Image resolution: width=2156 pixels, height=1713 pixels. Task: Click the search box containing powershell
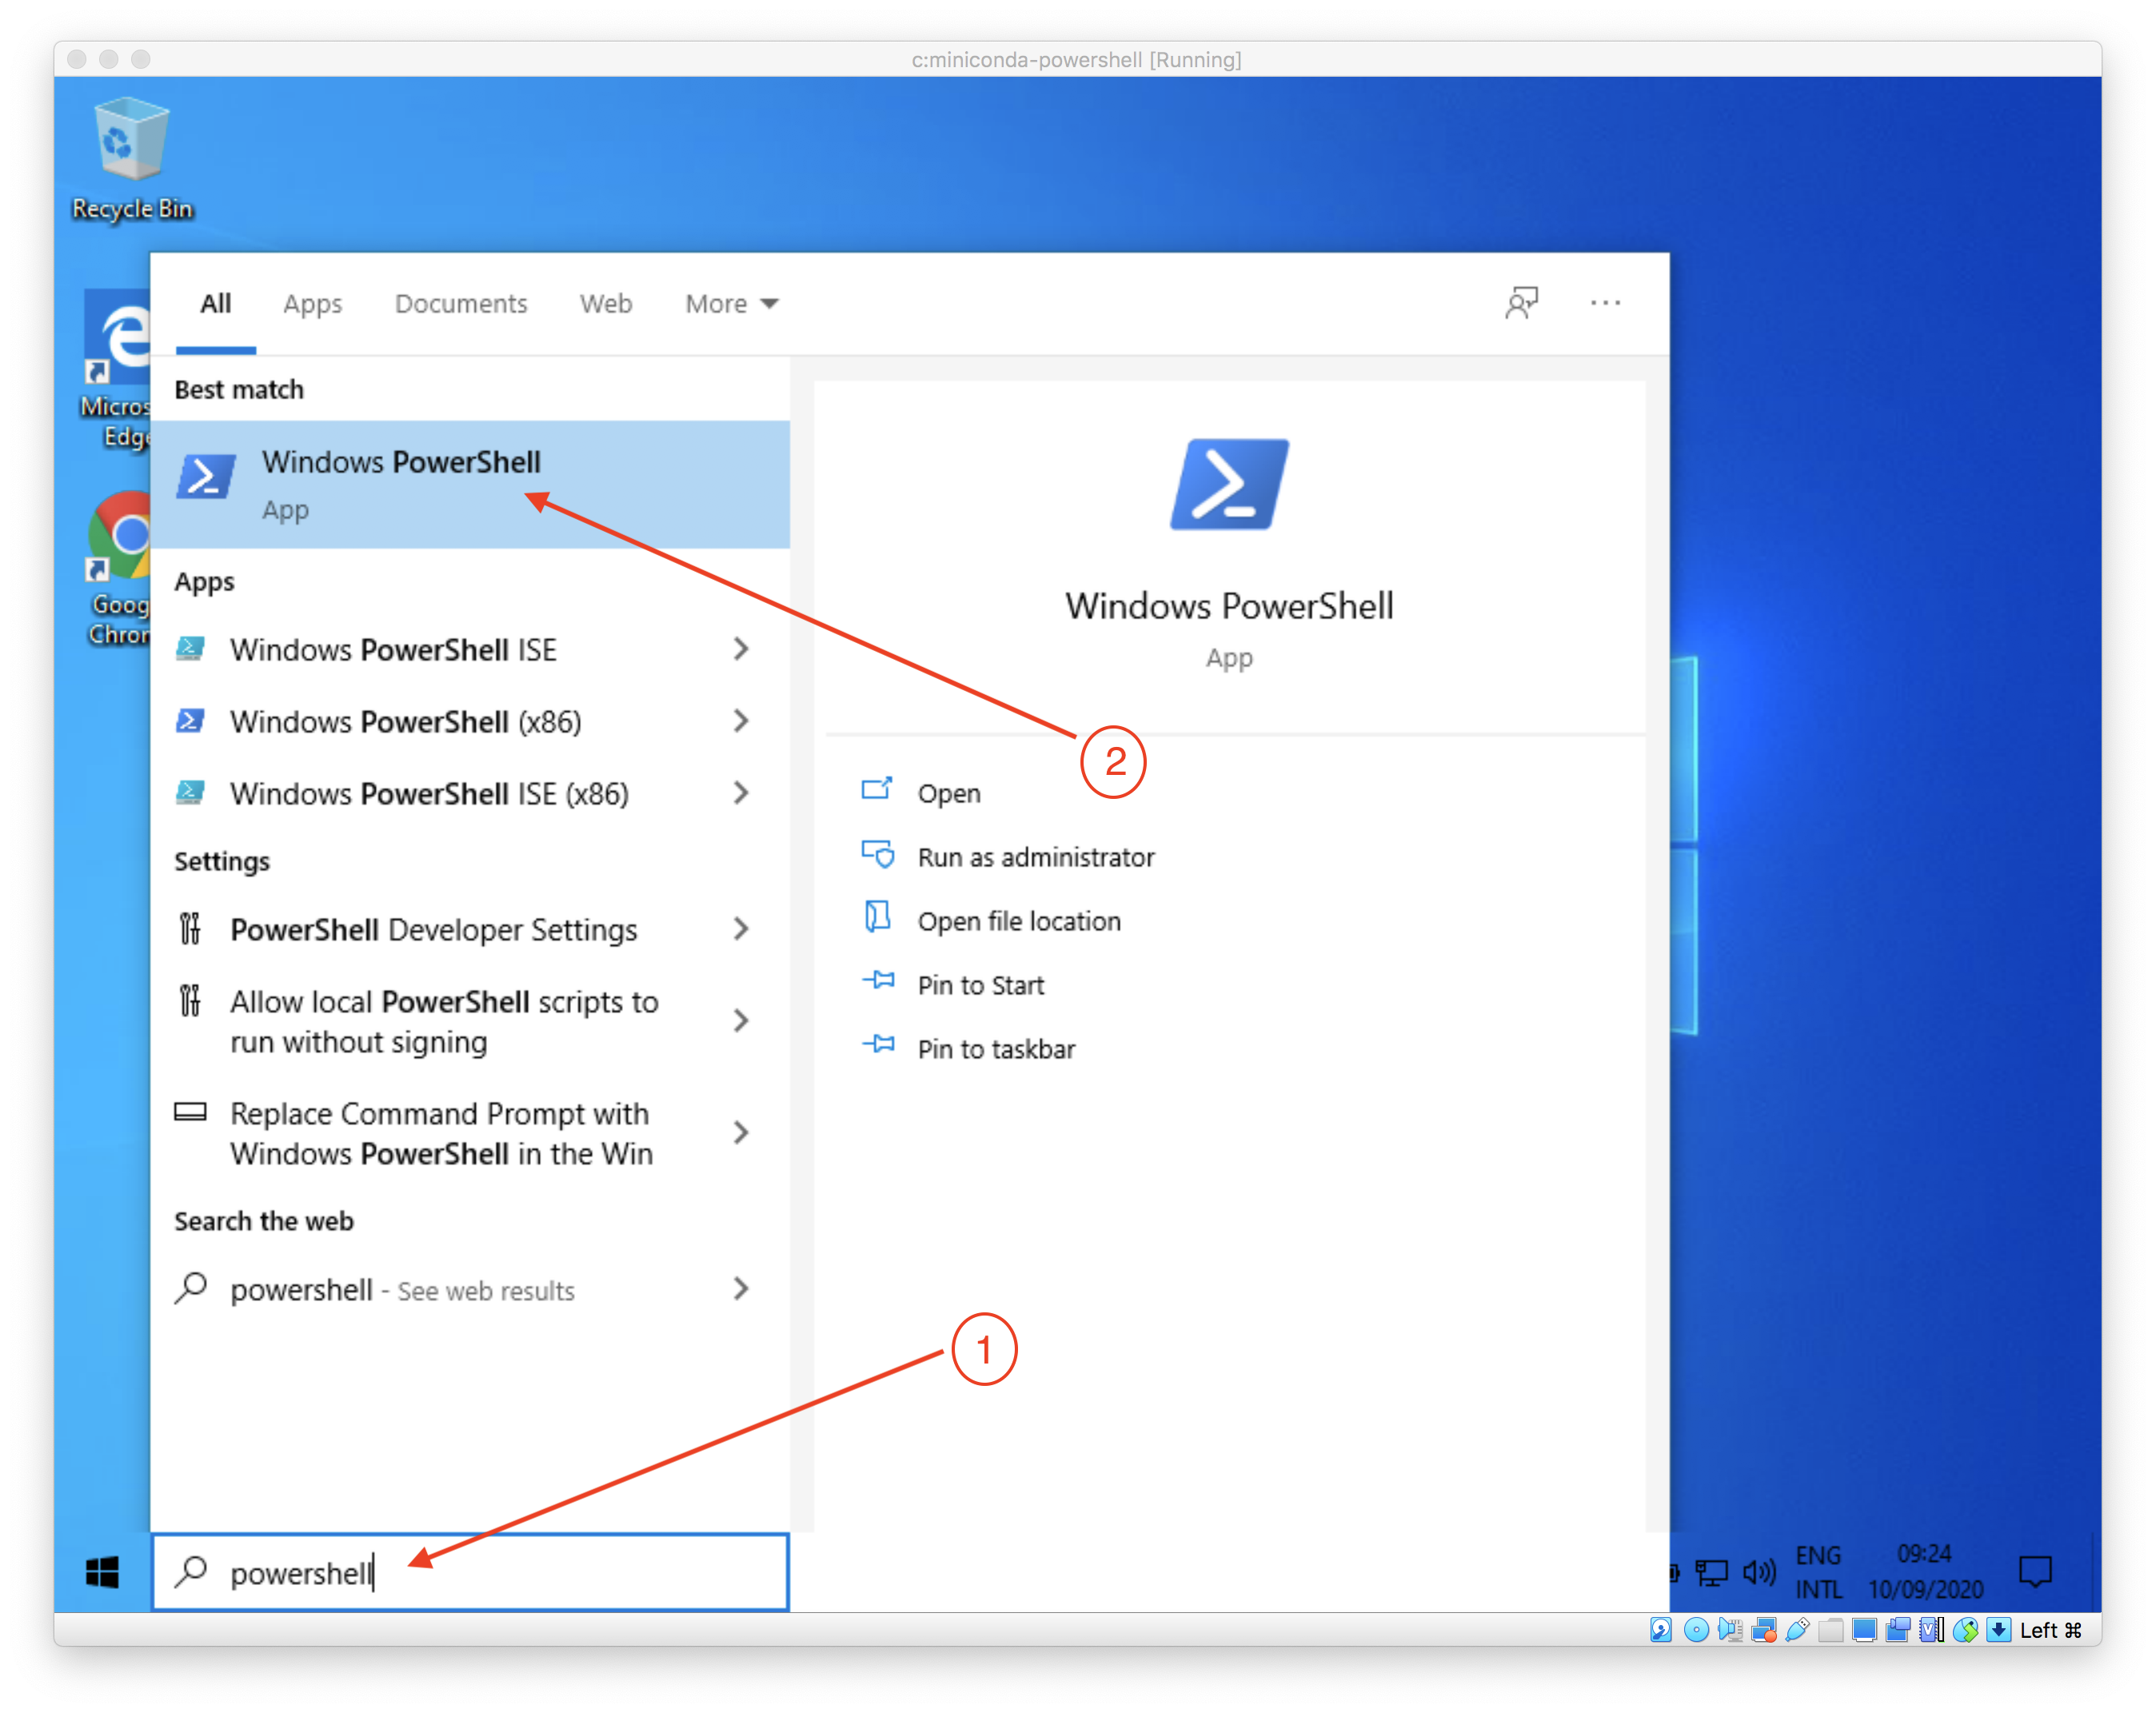pyautogui.click(x=470, y=1573)
